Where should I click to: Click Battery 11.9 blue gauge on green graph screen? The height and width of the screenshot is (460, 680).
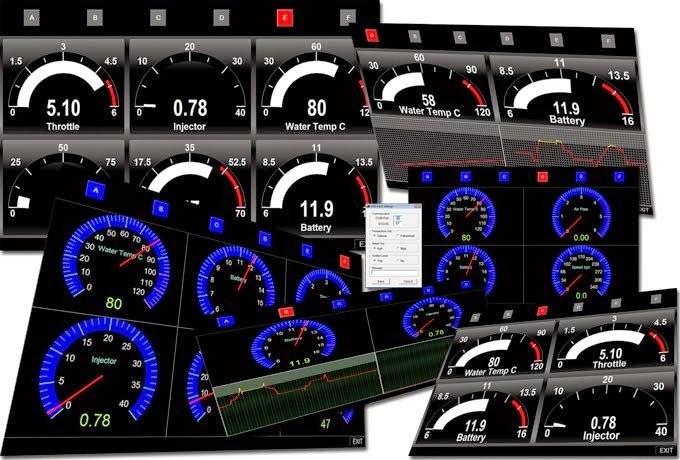(x=295, y=345)
